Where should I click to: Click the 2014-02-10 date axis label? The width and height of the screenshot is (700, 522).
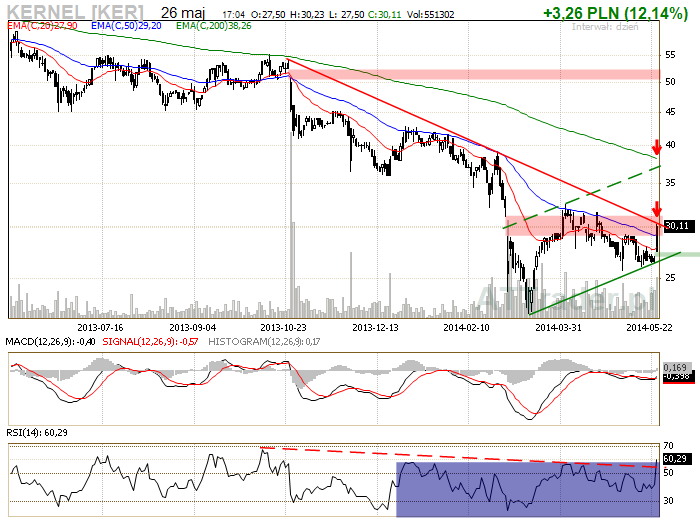(x=467, y=328)
